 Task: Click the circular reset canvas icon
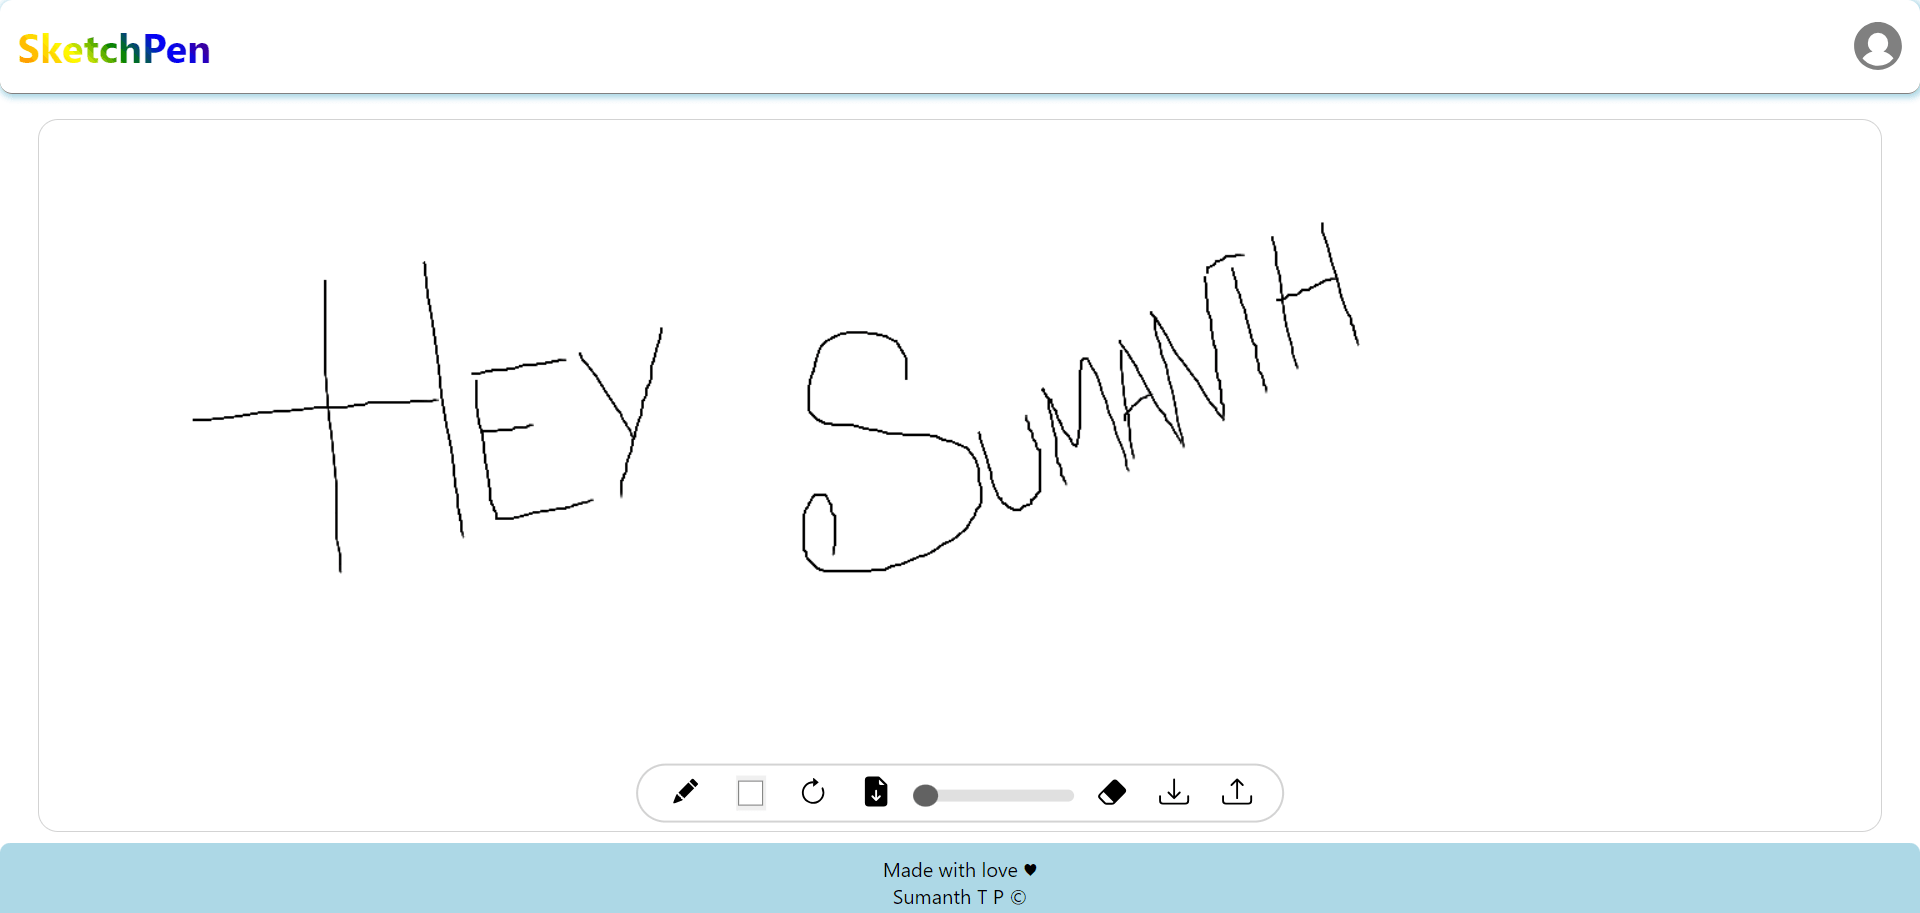(813, 792)
